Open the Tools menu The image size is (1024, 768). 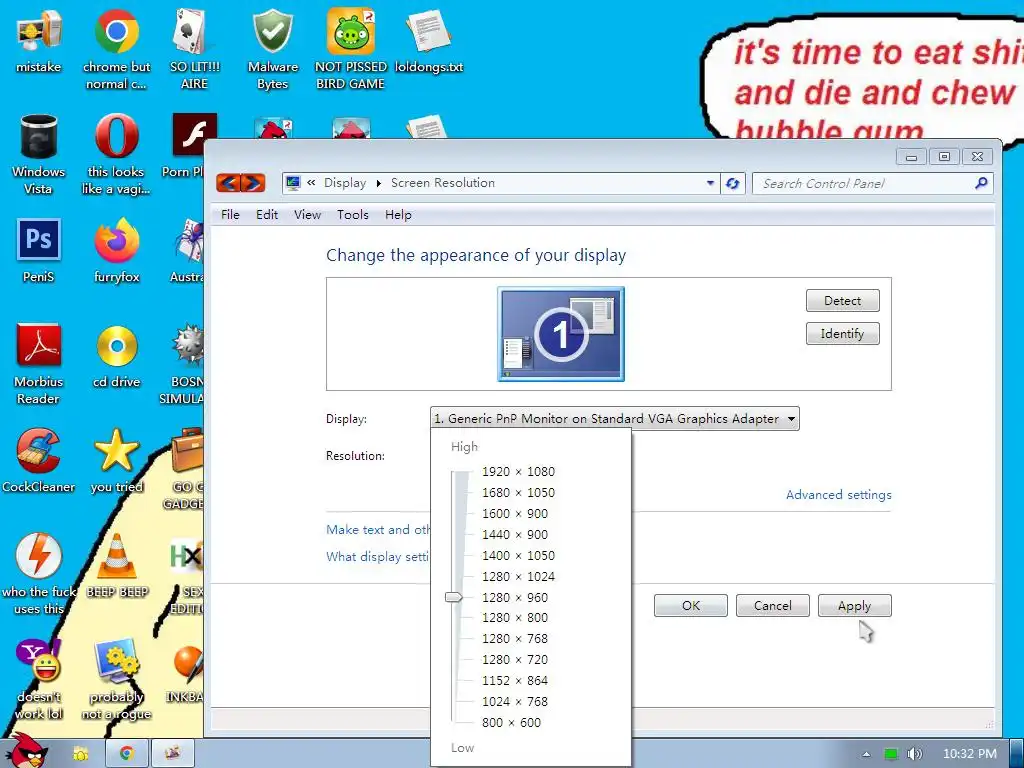click(x=353, y=215)
